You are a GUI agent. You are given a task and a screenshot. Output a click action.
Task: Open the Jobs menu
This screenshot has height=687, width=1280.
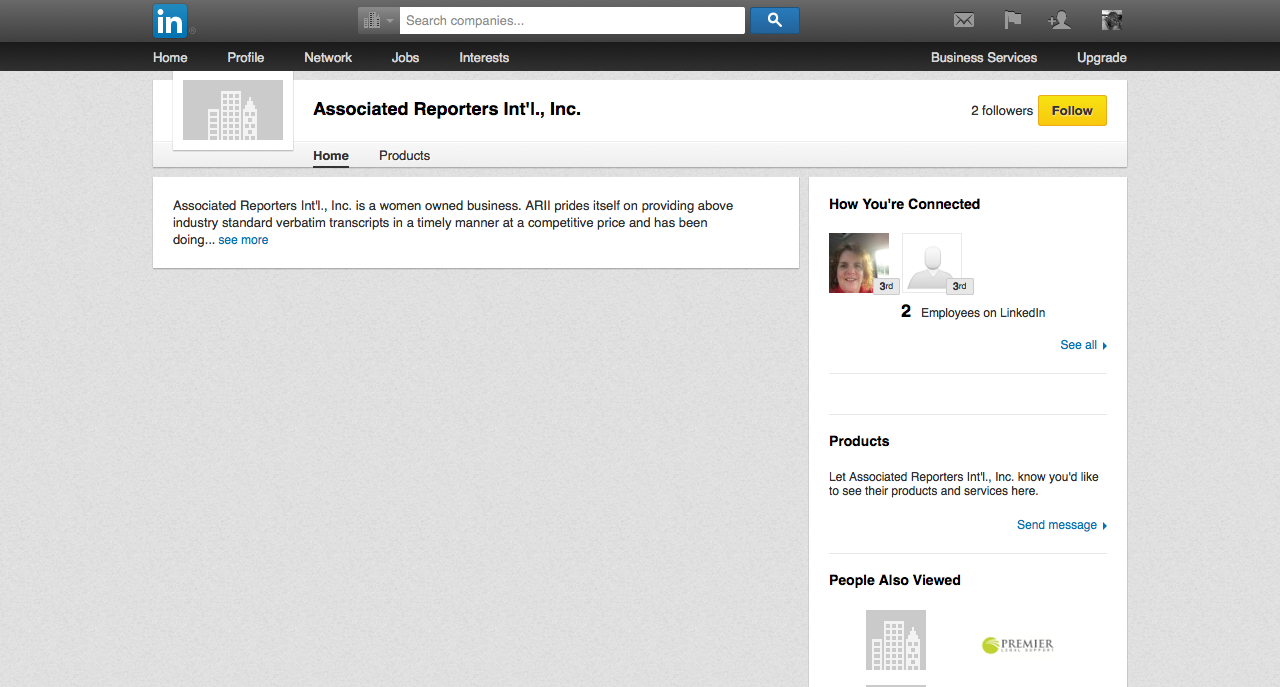(x=405, y=57)
